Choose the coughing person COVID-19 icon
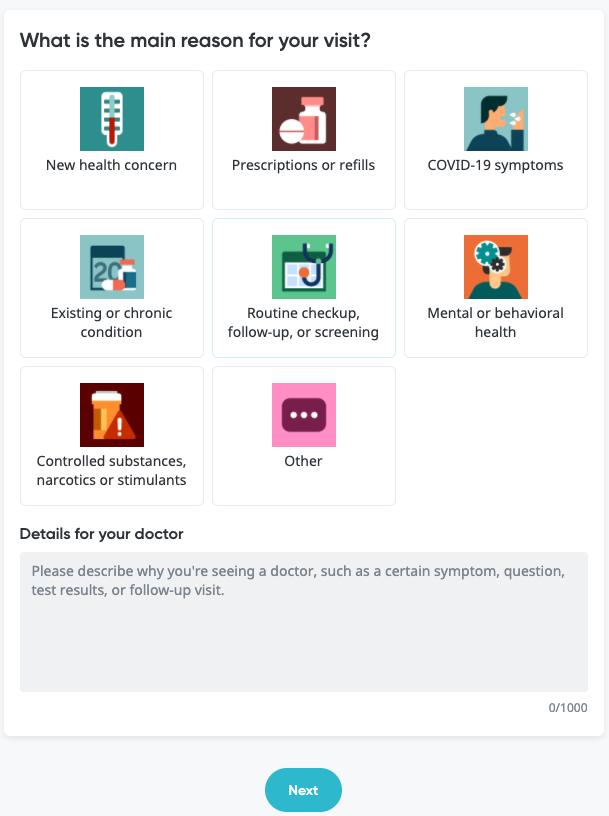The width and height of the screenshot is (609, 816). coord(496,119)
